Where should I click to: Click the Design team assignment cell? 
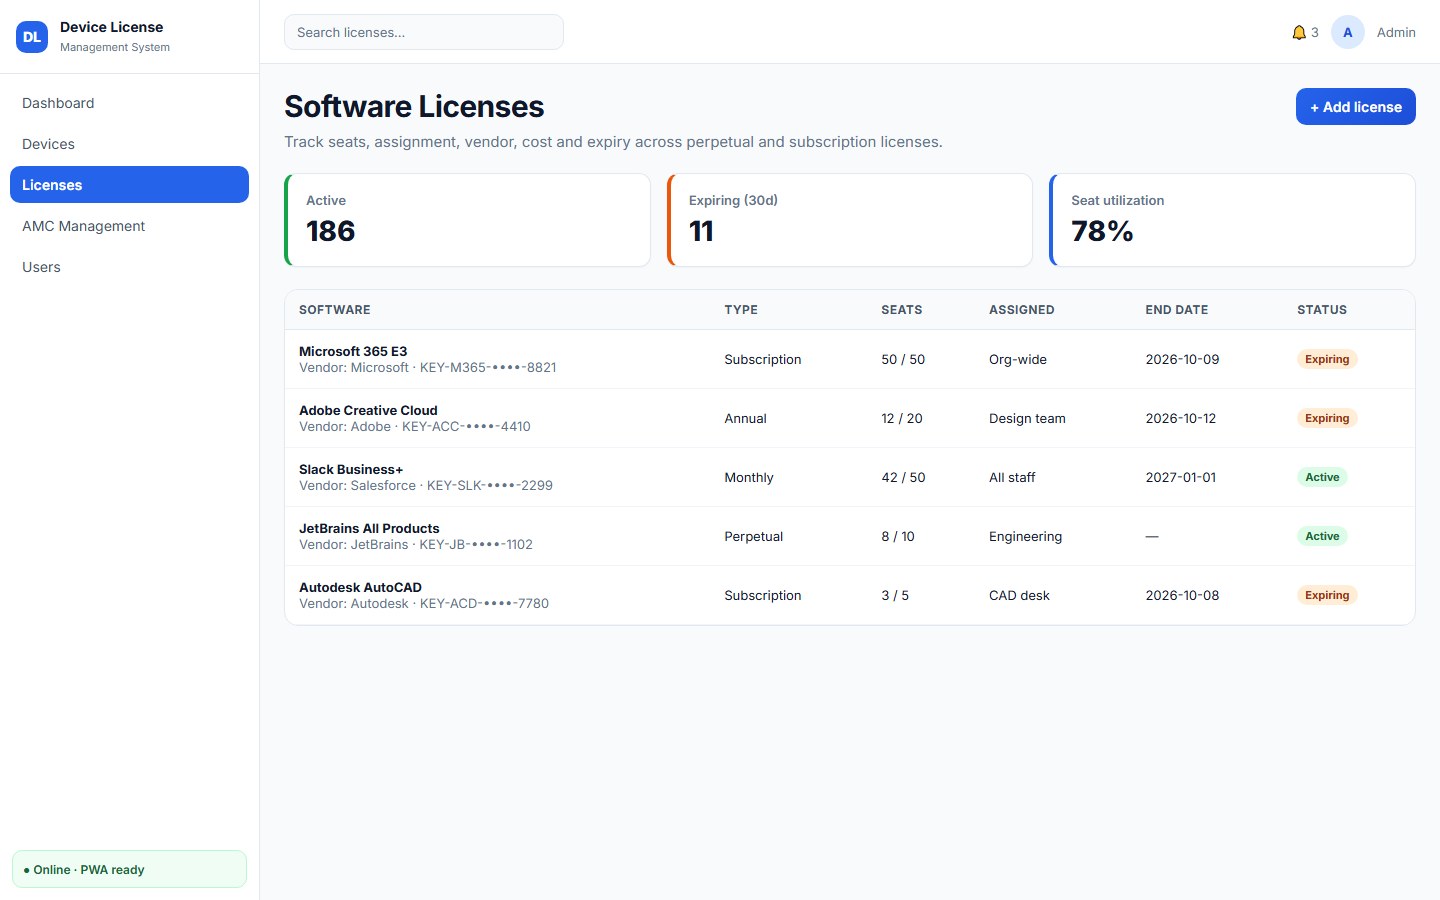1027,419
